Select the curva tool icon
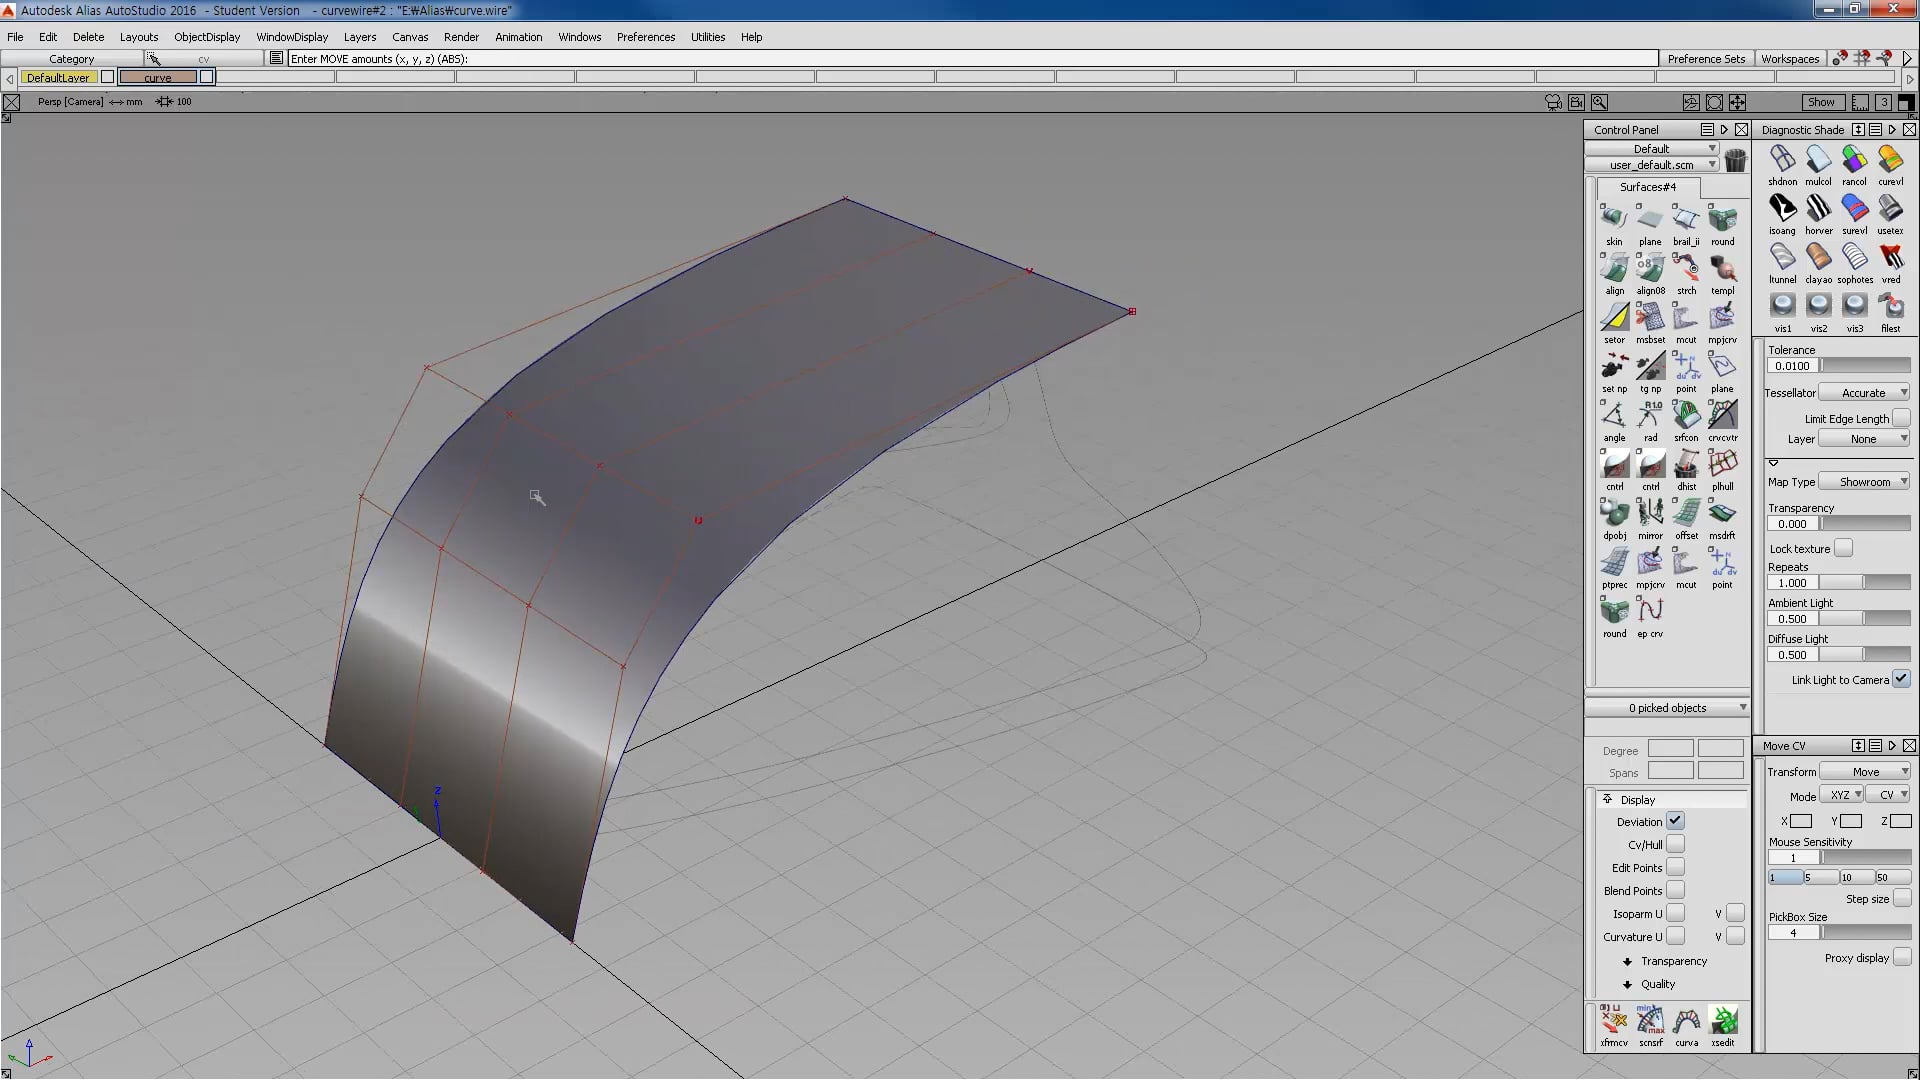1920x1080 pixels. [1686, 1020]
